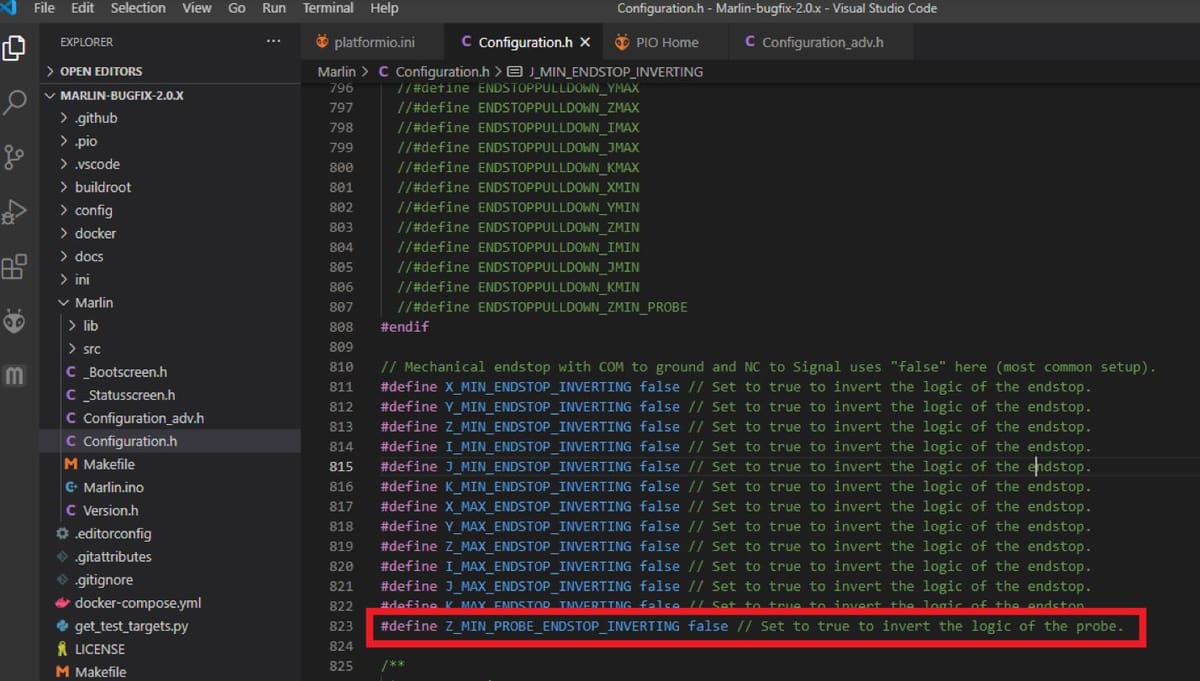Collapse the MARLIN-BUGFIX-2.0.X root folder
Image resolution: width=1200 pixels, height=681 pixels.
point(170,96)
